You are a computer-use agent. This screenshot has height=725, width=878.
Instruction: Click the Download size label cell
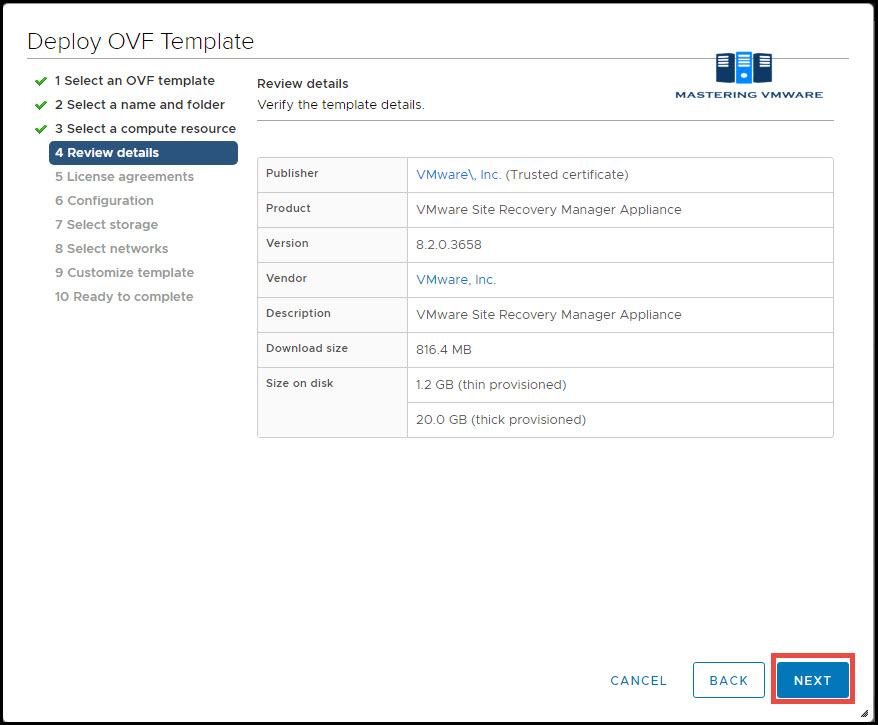333,350
